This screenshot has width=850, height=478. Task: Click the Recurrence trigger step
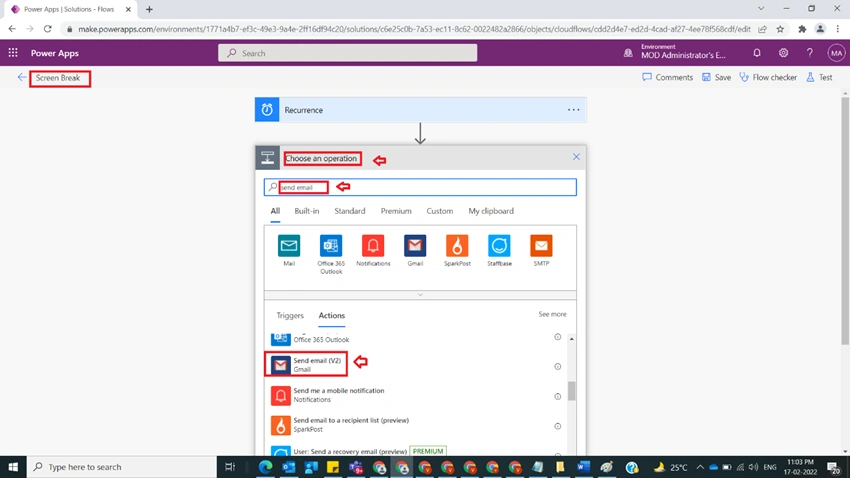point(421,110)
